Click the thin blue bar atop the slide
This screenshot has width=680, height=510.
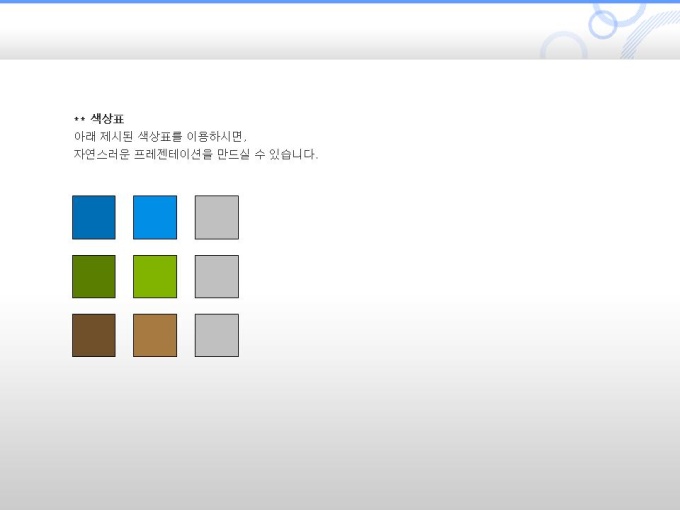click(x=340, y=1)
